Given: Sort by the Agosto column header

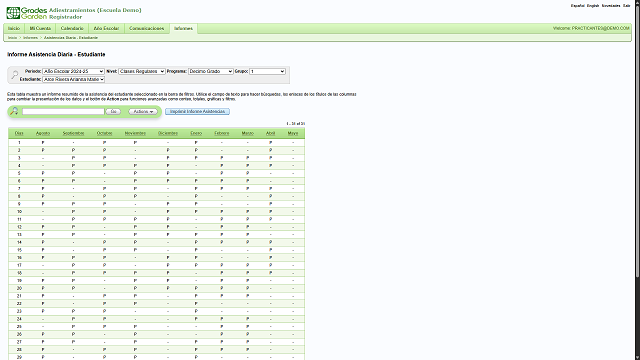Looking at the screenshot, I should click(x=43, y=133).
